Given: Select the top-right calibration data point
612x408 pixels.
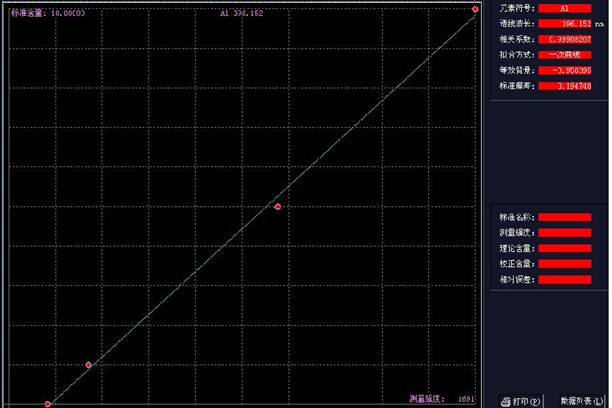Looking at the screenshot, I should [476, 9].
